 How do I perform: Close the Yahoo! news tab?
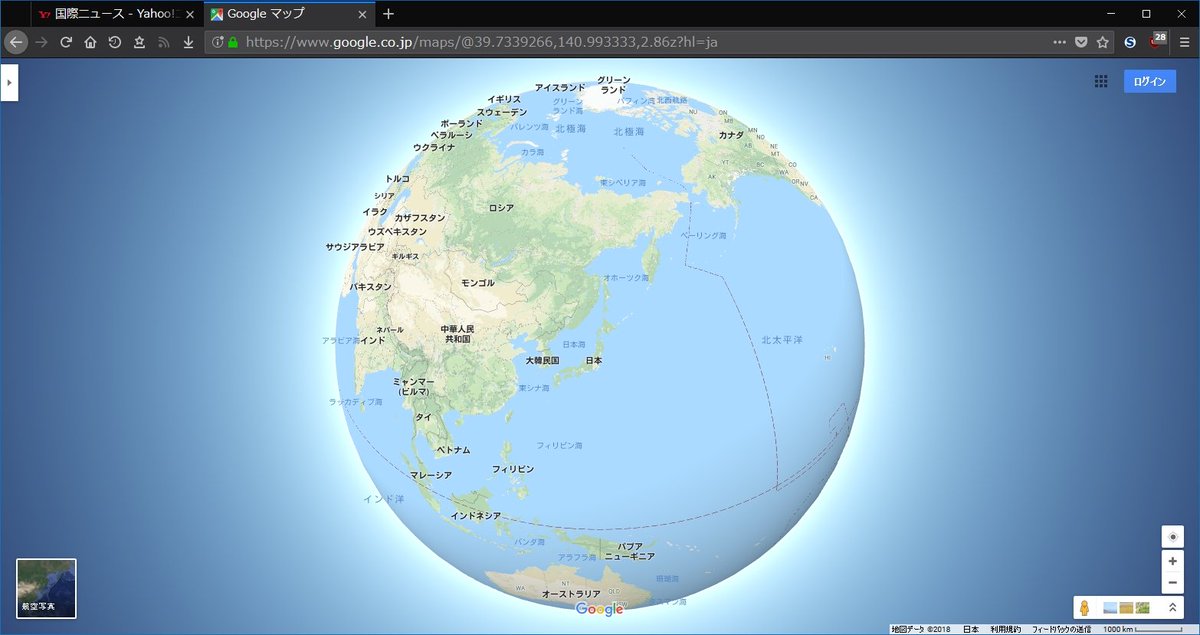190,14
